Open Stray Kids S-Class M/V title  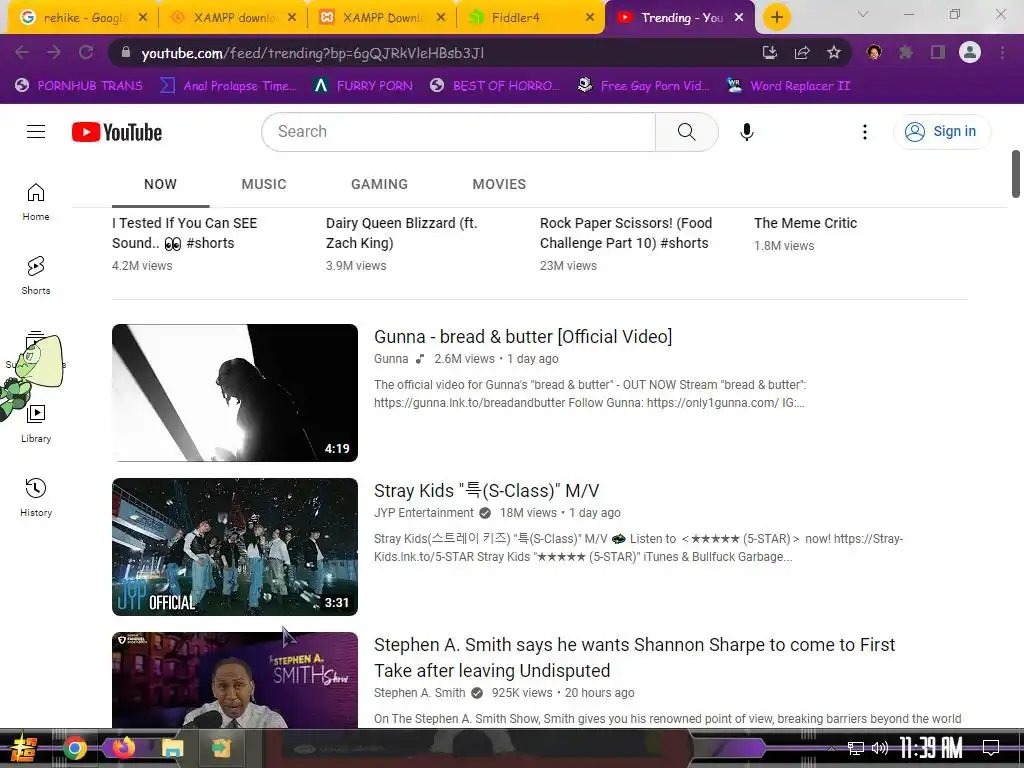click(487, 491)
